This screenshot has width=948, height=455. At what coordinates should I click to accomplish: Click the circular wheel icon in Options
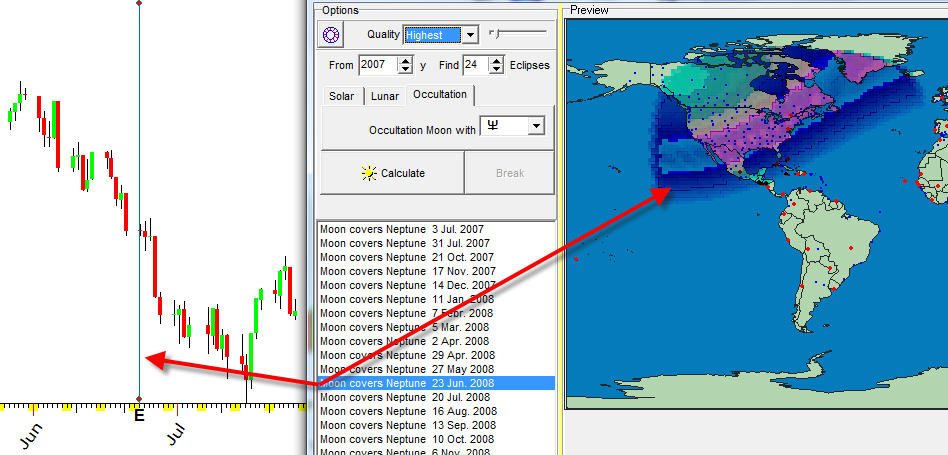pyautogui.click(x=331, y=35)
